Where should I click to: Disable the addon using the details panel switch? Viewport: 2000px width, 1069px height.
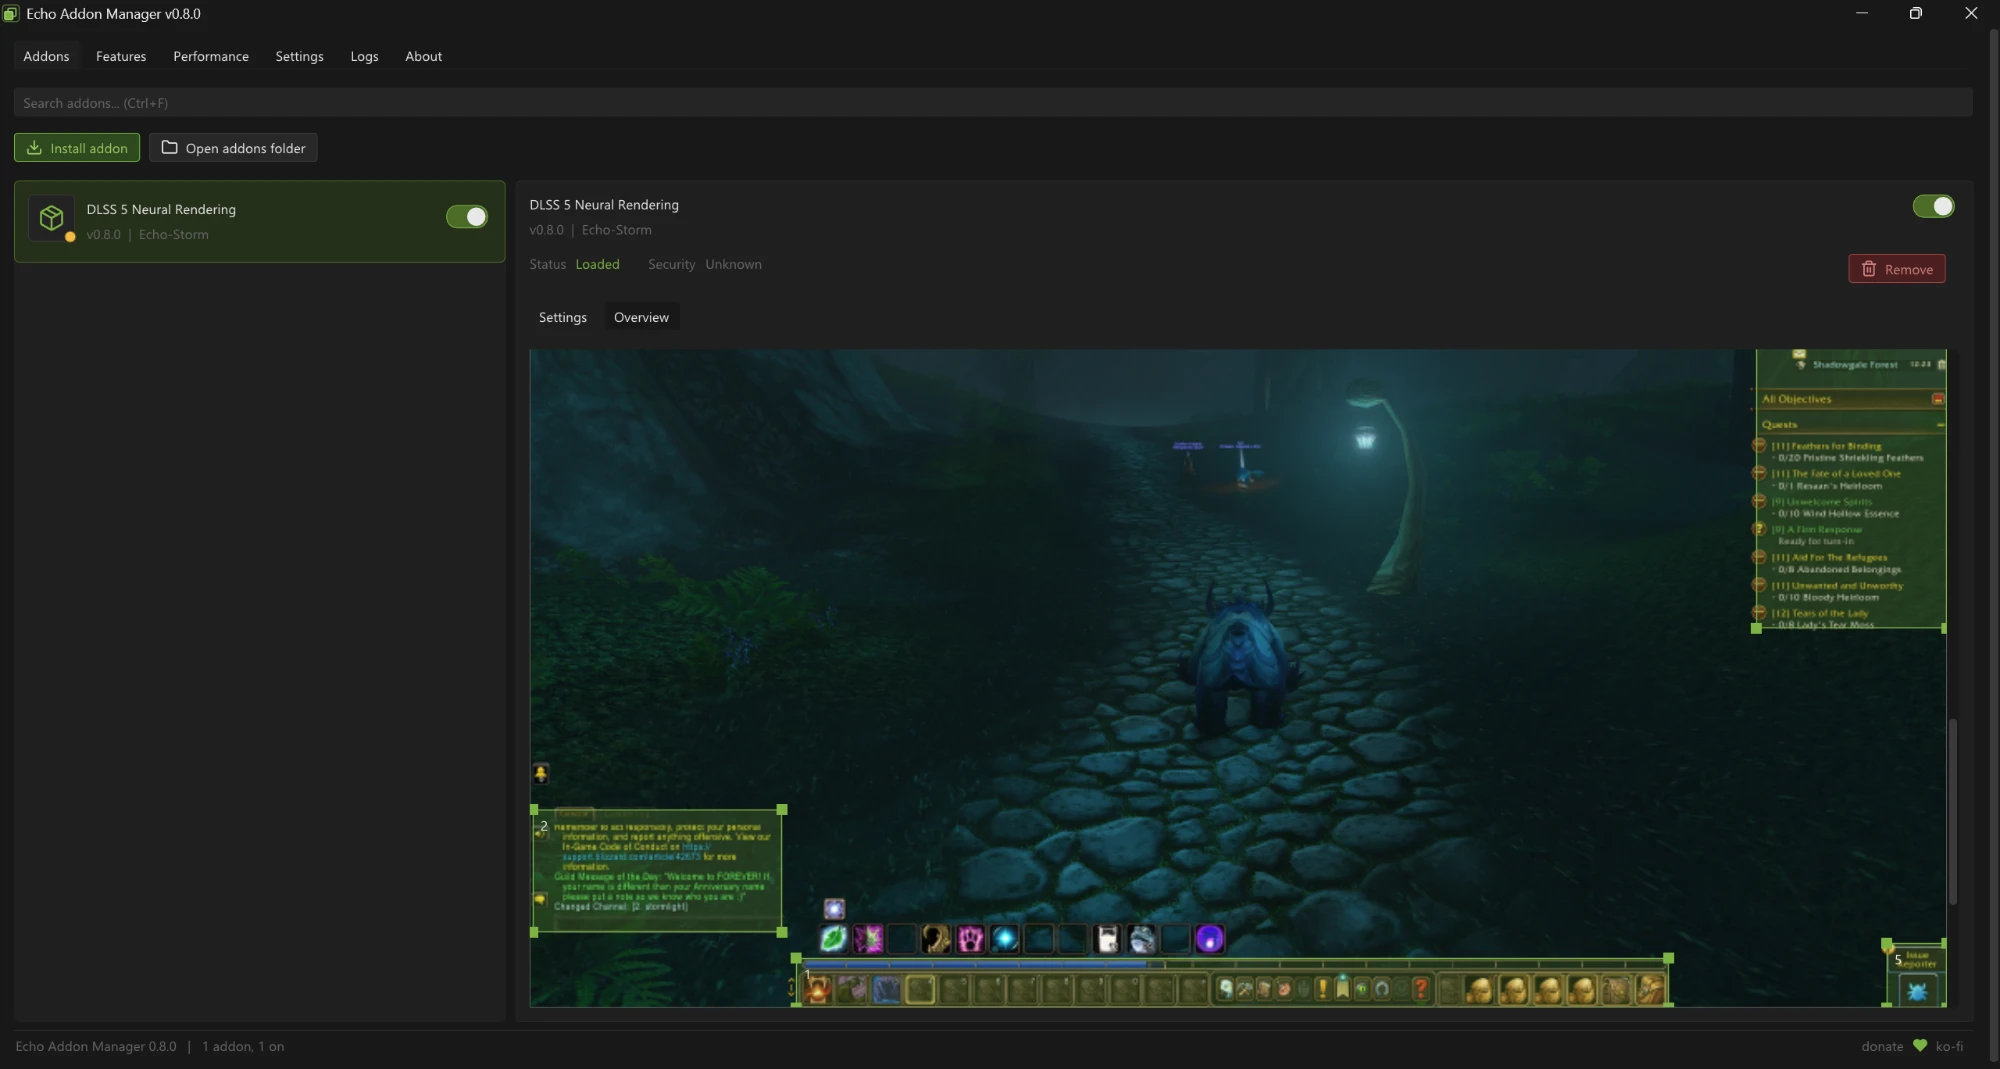pos(1933,206)
